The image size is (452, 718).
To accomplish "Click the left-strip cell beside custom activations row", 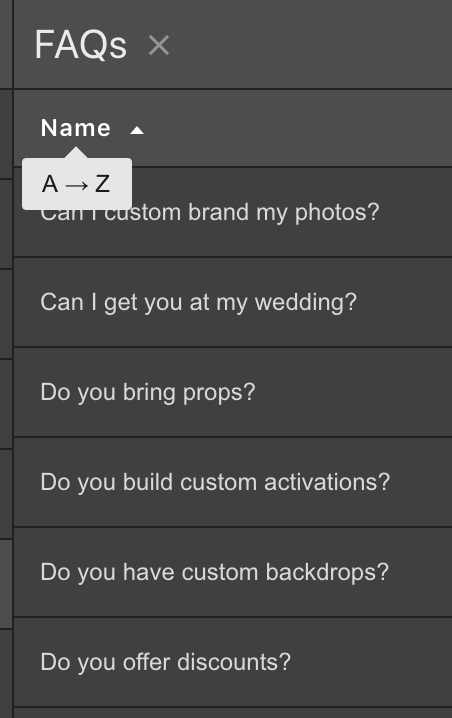I will click(x=6, y=494).
